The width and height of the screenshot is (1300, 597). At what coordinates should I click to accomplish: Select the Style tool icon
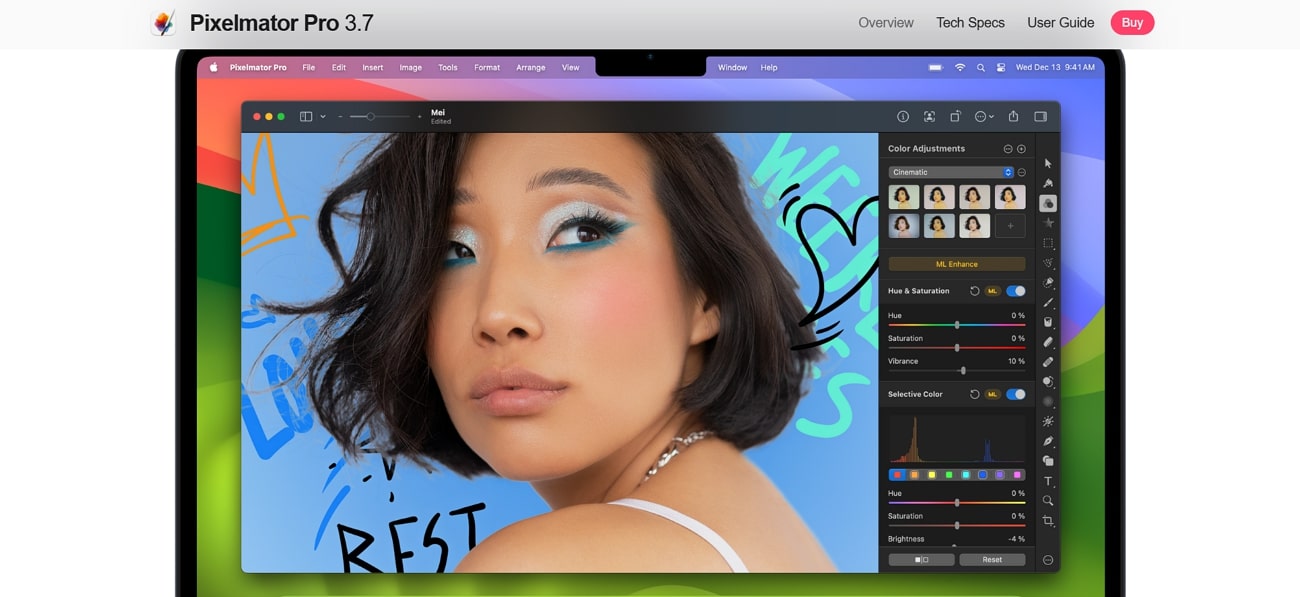click(1048, 183)
